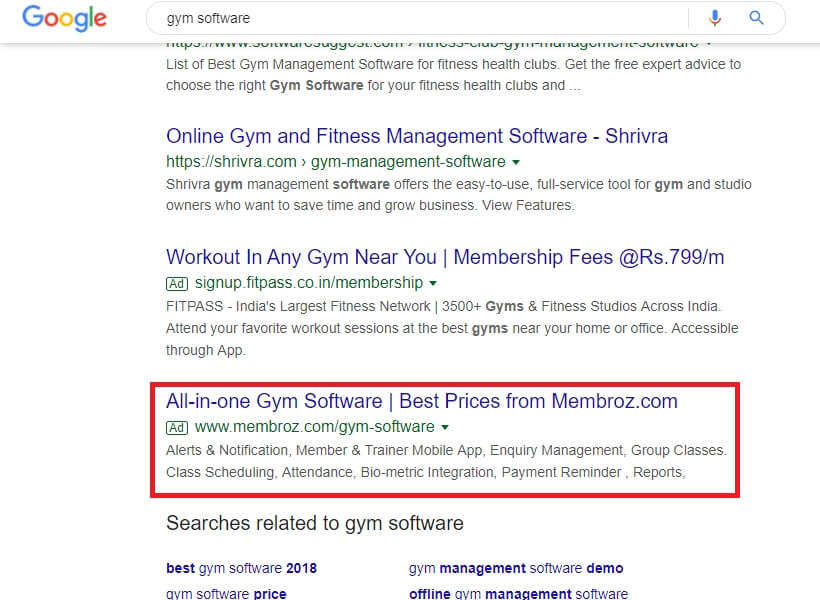This screenshot has height=600, width=820.
Task: Click the www.membroz.com/gym-software URL
Action: [x=314, y=427]
